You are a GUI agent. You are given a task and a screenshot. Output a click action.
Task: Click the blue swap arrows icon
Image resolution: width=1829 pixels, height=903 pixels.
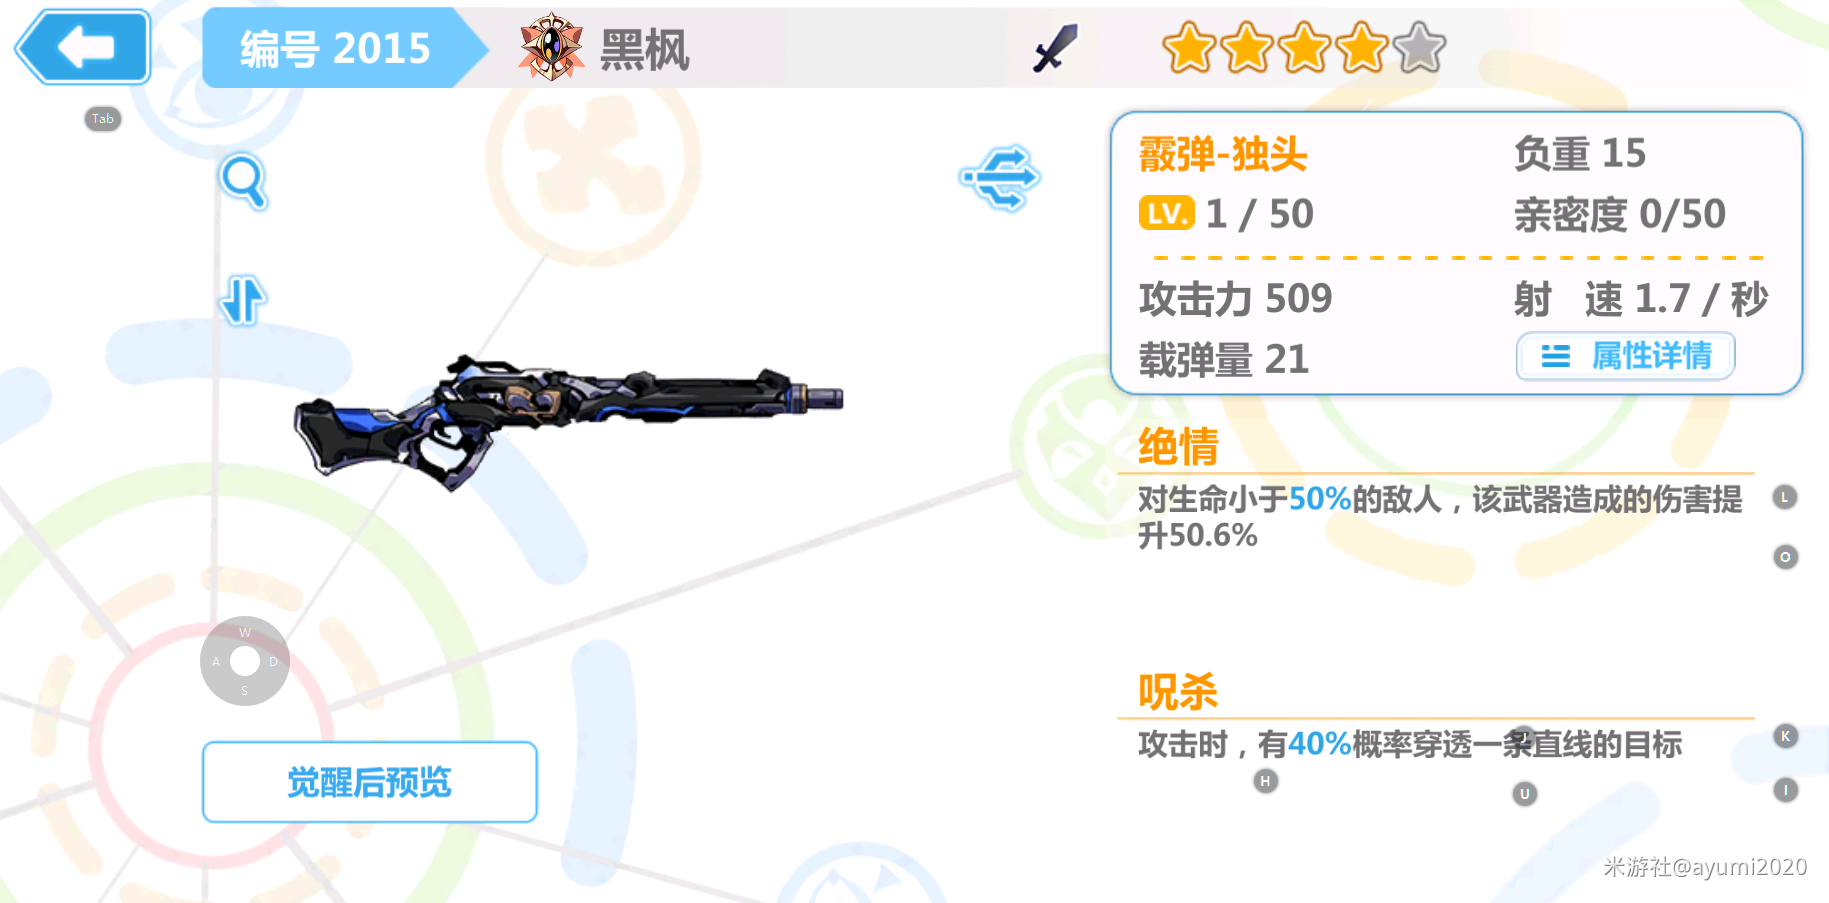[x=1000, y=177]
